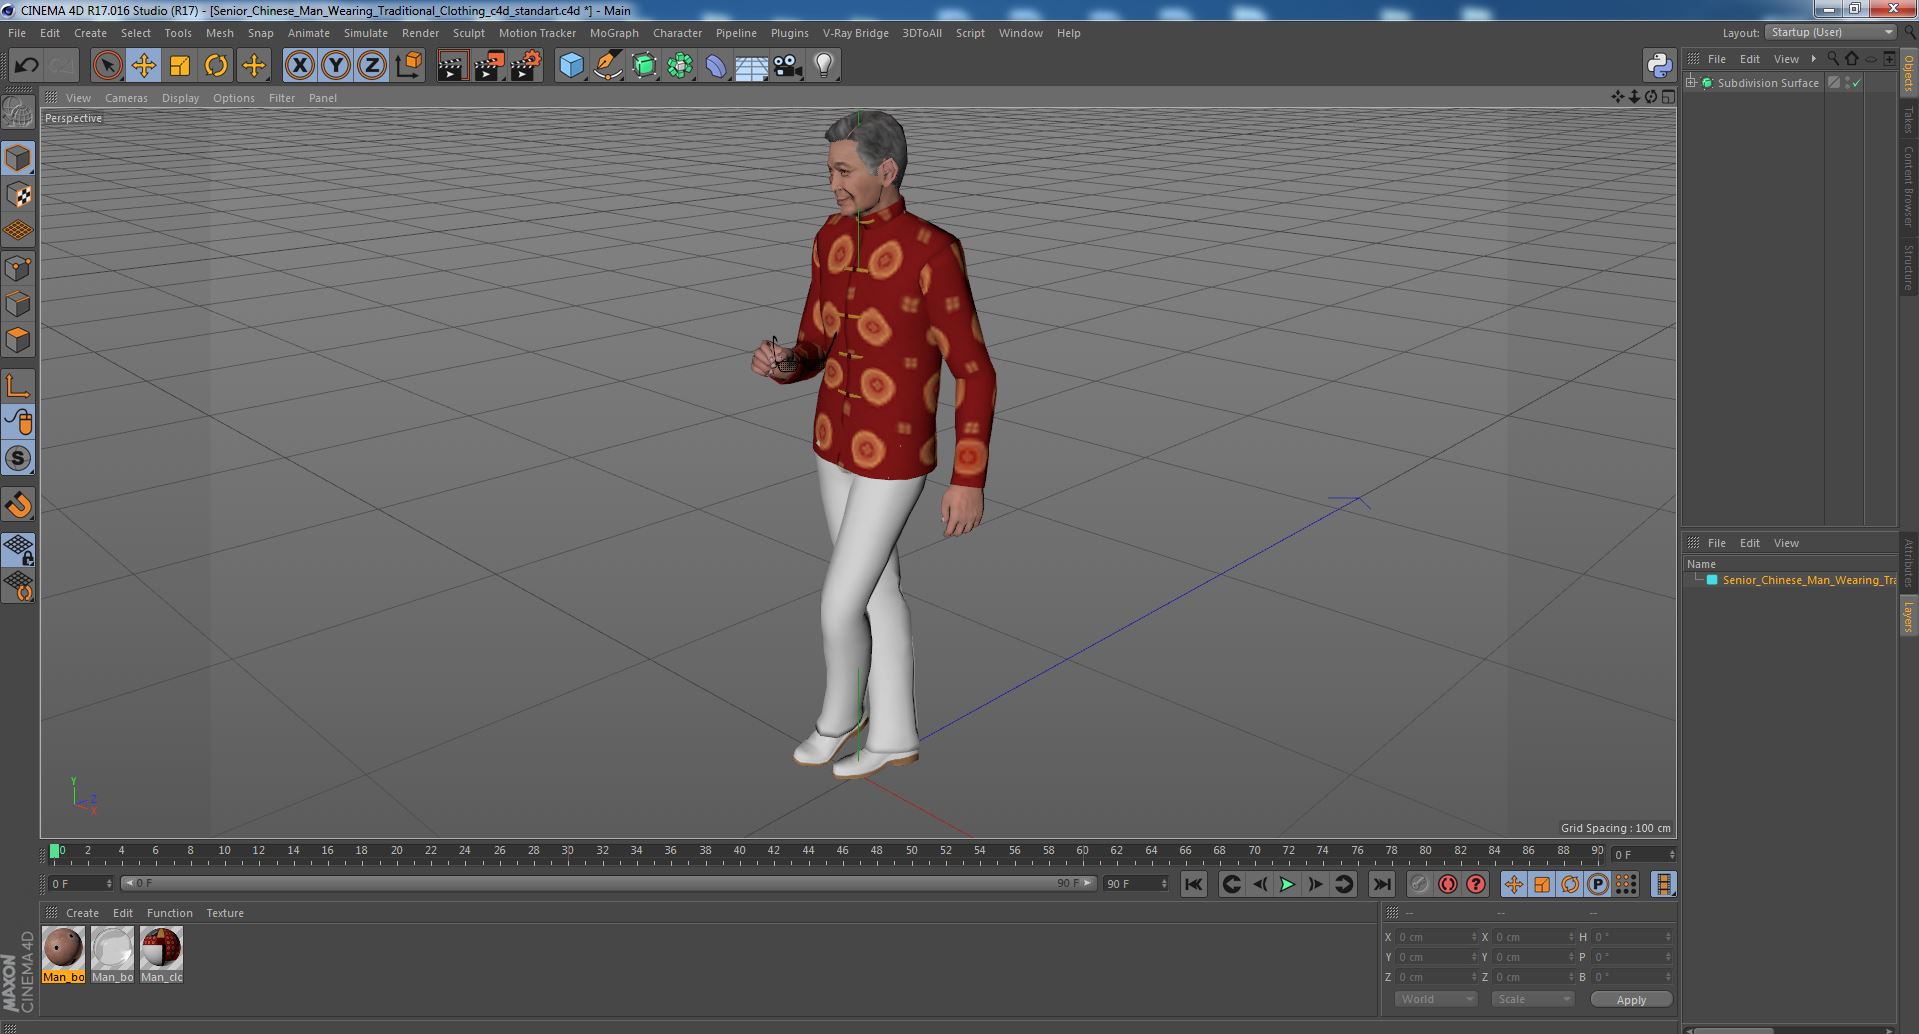The image size is (1919, 1034).
Task: Open the Scale mode dropdown
Action: 1532,999
